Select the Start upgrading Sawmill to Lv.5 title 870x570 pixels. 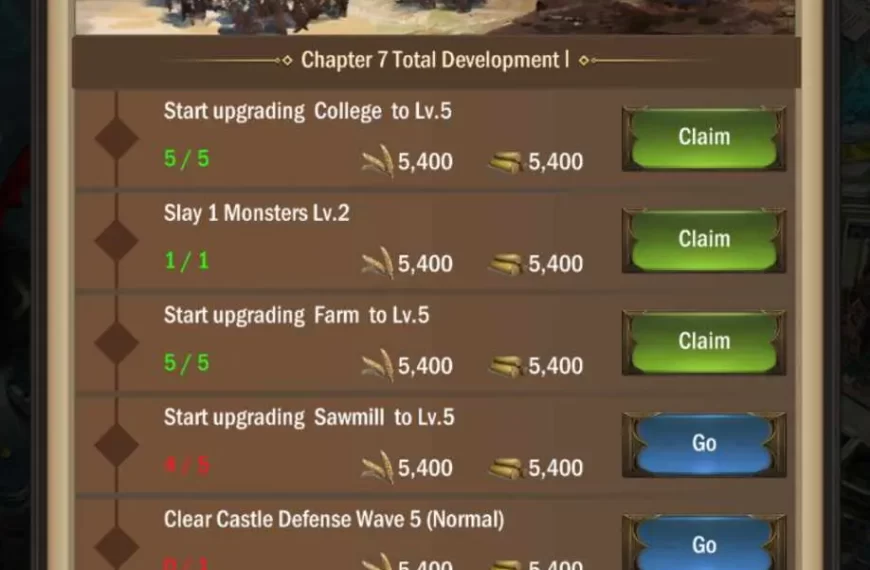tap(309, 417)
